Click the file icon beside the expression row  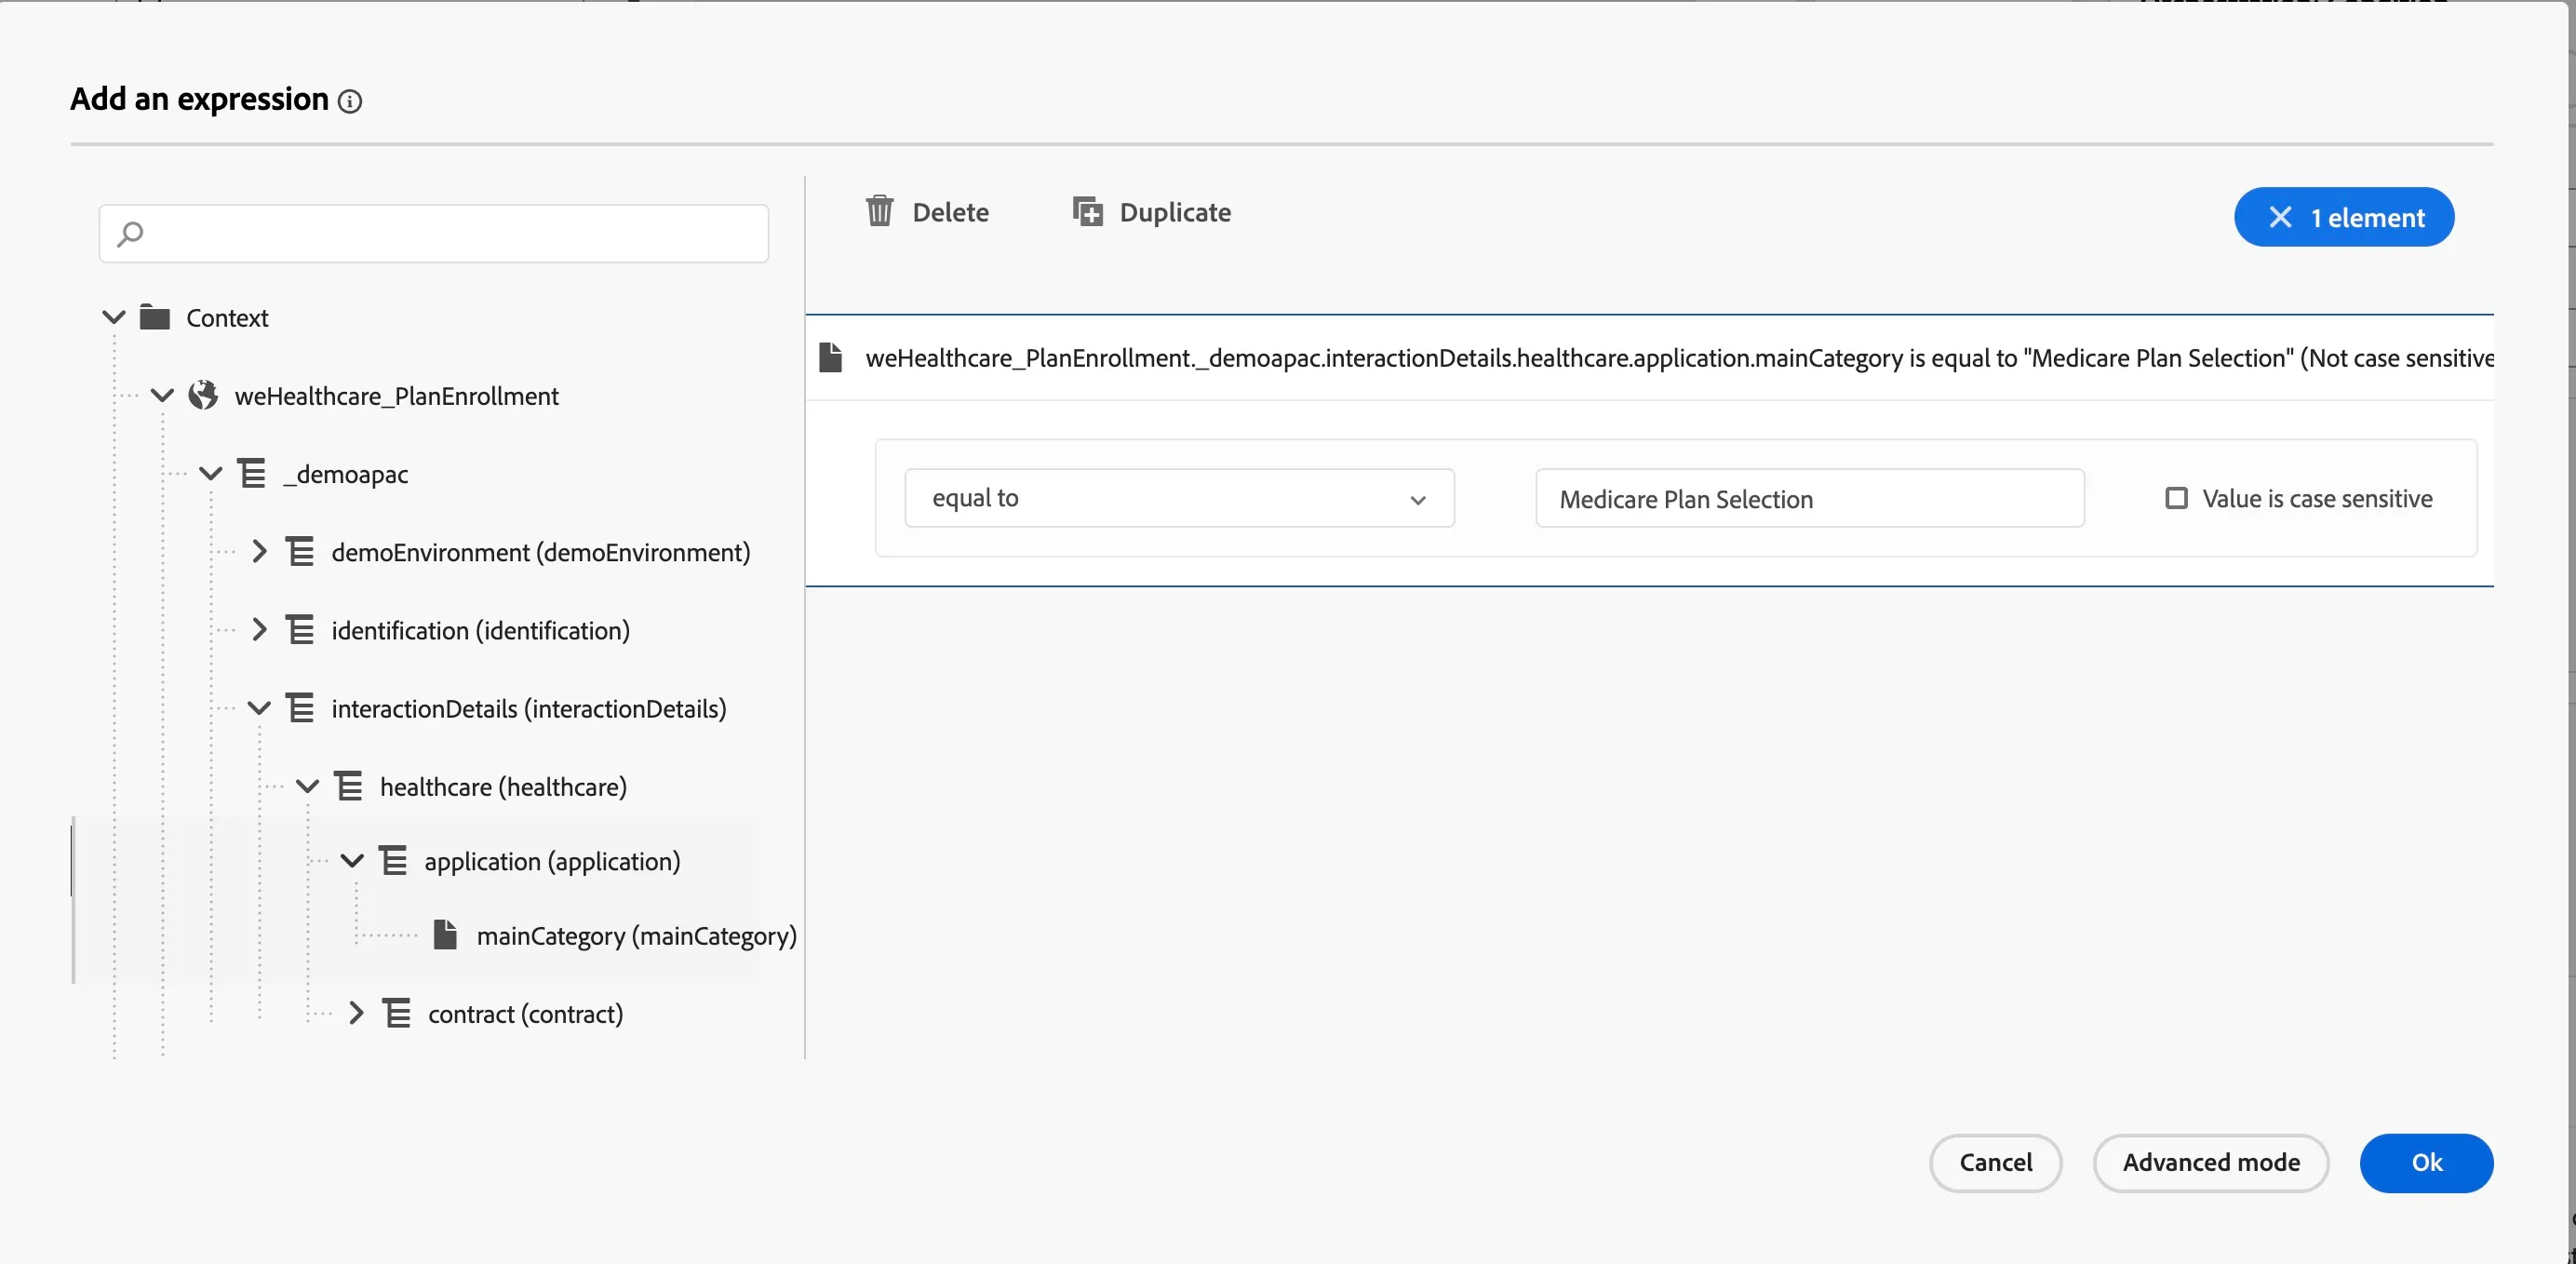pyautogui.click(x=830, y=357)
